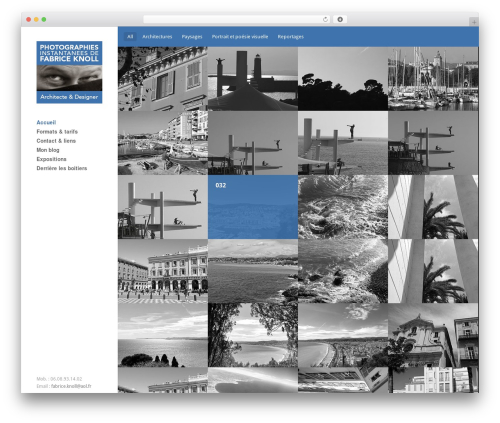Click the macOS green zoom window button
This screenshot has width=500, height=423.
coord(44,19)
